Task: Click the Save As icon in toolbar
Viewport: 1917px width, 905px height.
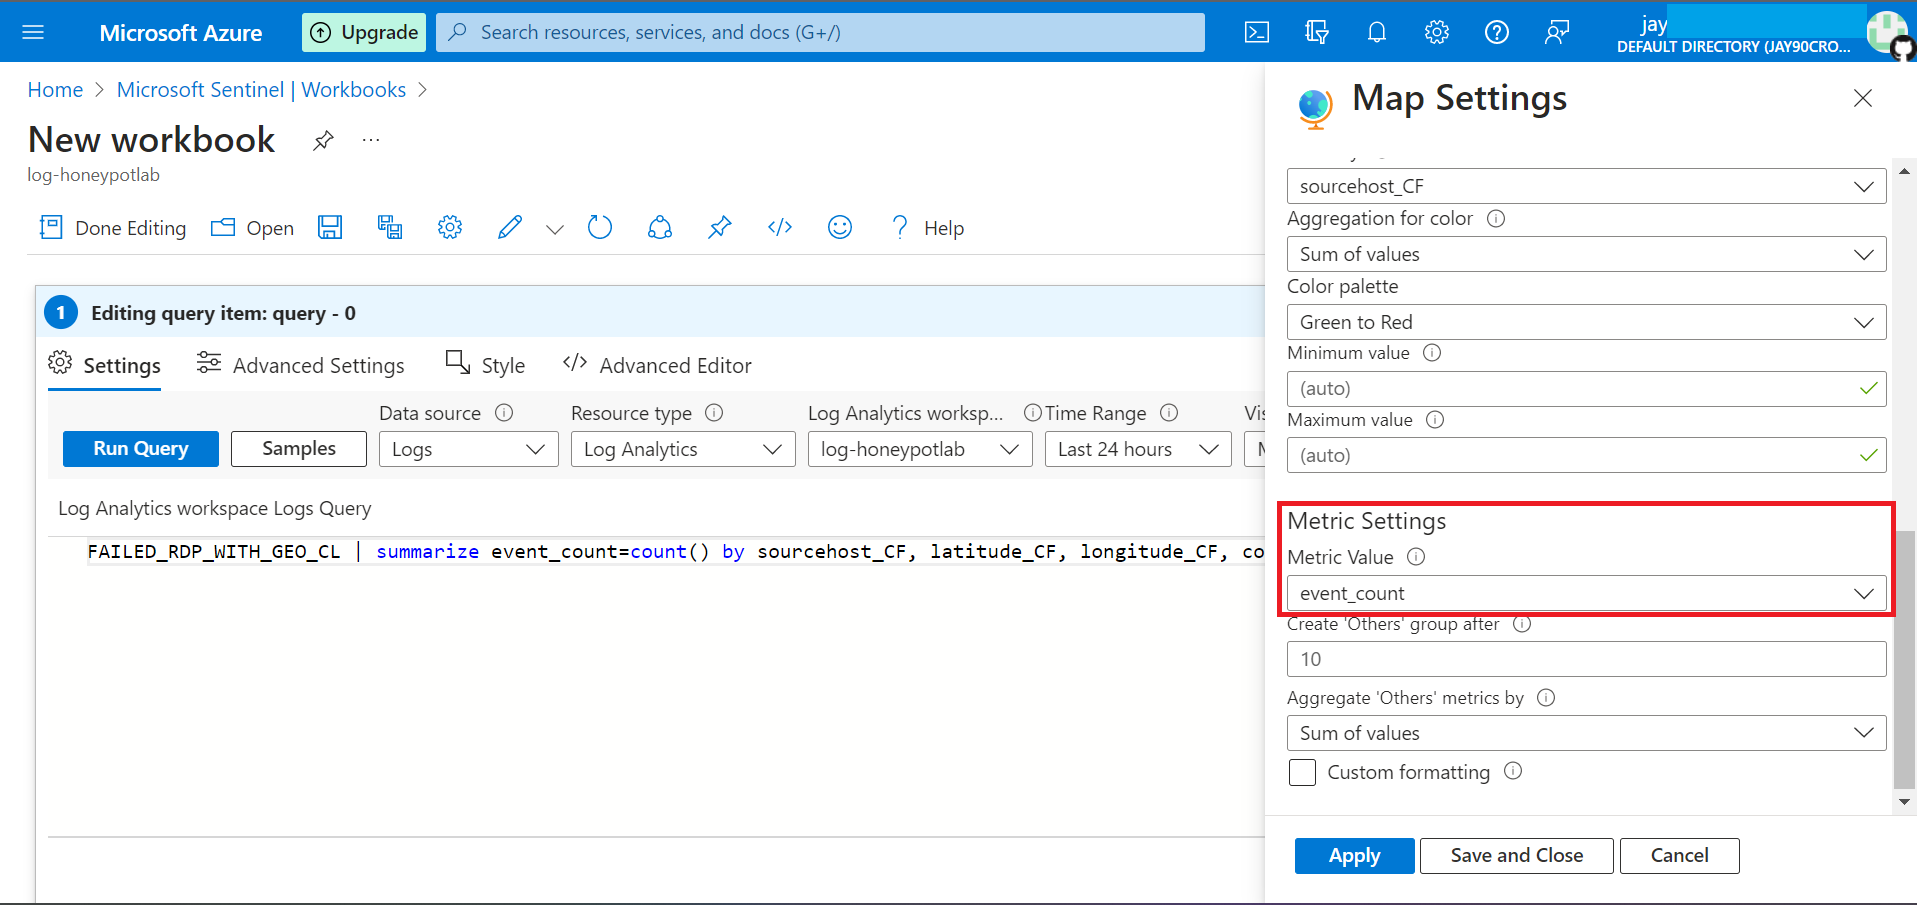Action: (390, 227)
